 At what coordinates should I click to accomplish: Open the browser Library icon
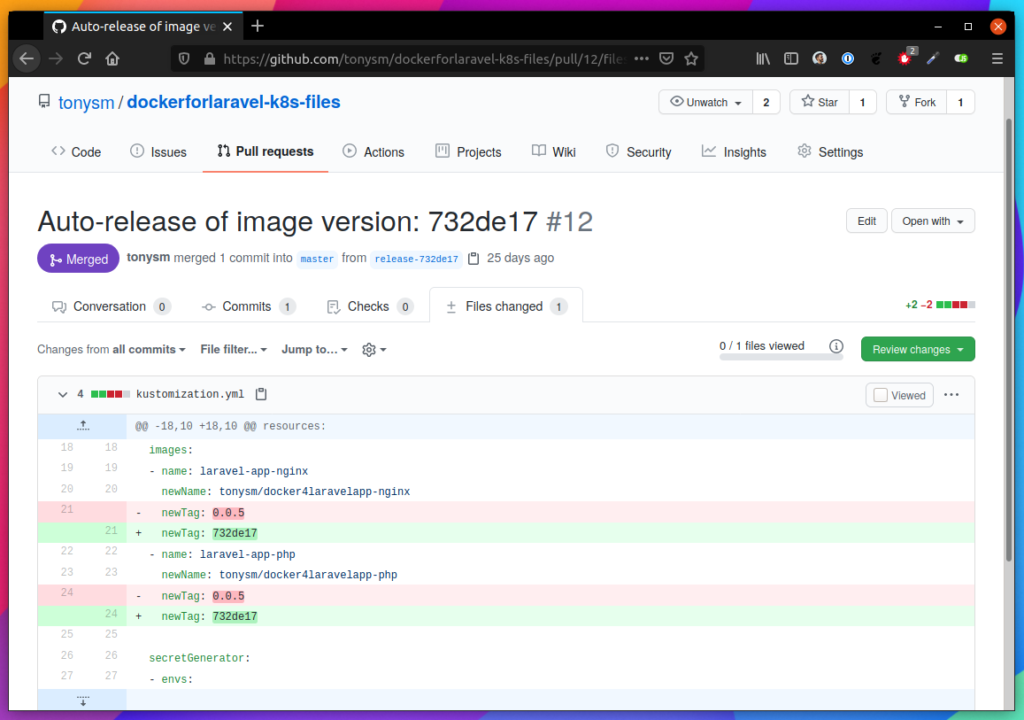click(x=763, y=59)
